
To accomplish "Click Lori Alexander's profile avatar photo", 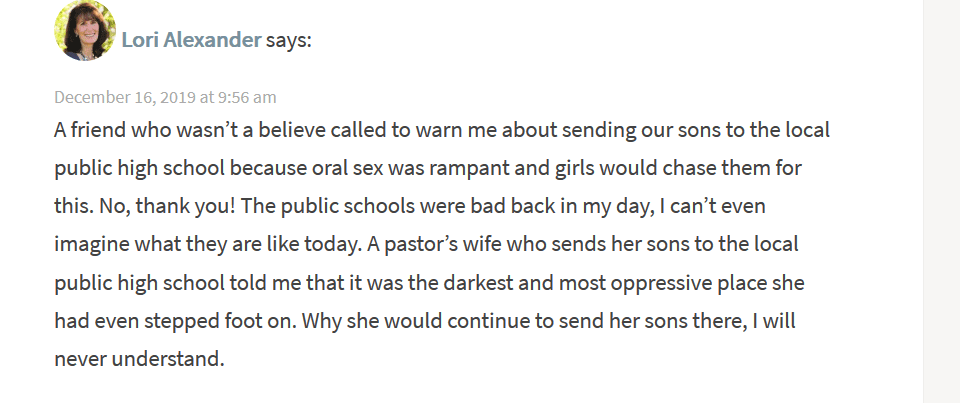I will pyautogui.click(x=85, y=31).
